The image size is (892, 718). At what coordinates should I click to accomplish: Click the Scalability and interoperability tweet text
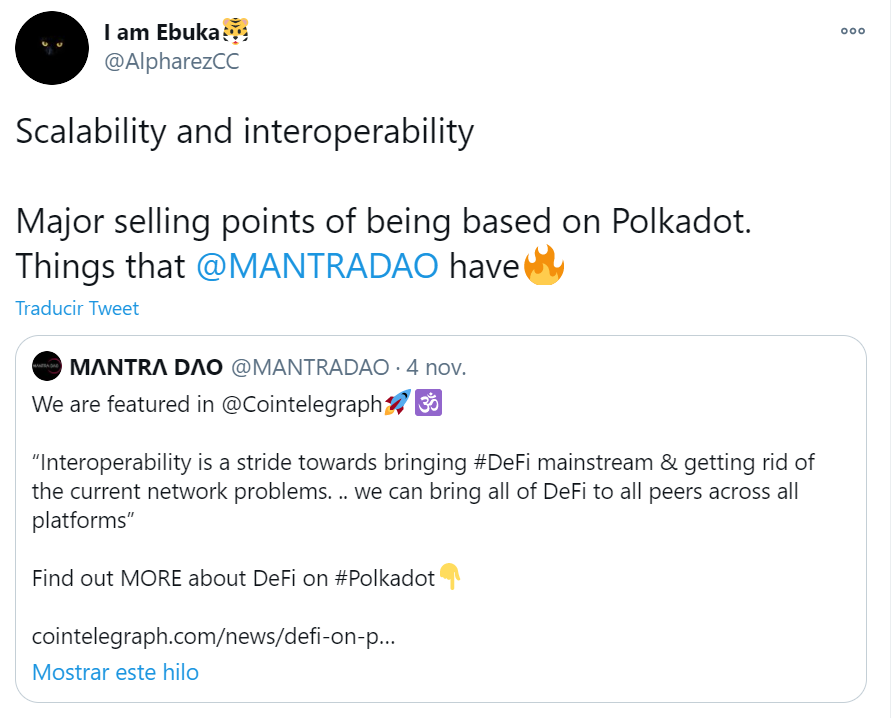[244, 132]
